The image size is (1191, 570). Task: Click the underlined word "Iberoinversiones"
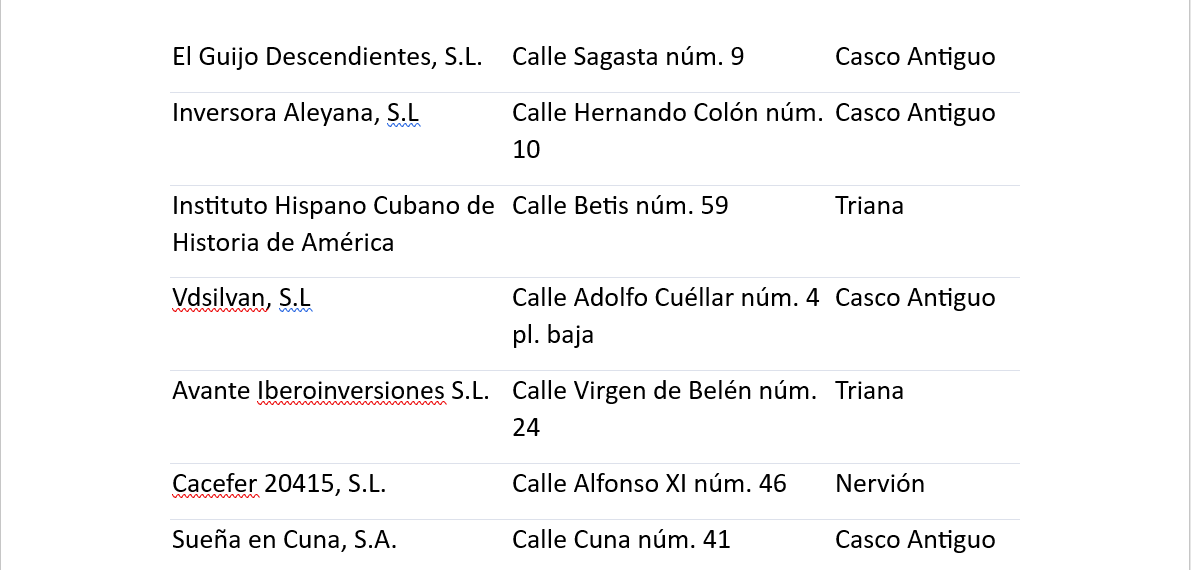point(351,391)
